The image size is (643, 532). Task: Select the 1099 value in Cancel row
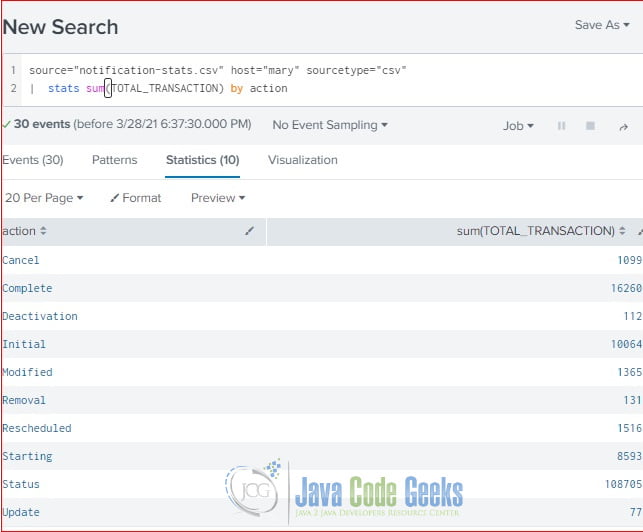(x=629, y=260)
